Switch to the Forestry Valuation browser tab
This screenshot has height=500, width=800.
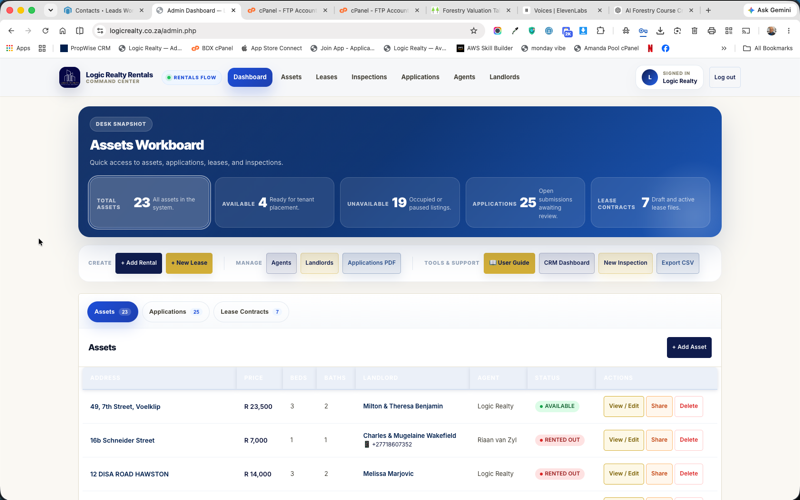click(x=470, y=10)
